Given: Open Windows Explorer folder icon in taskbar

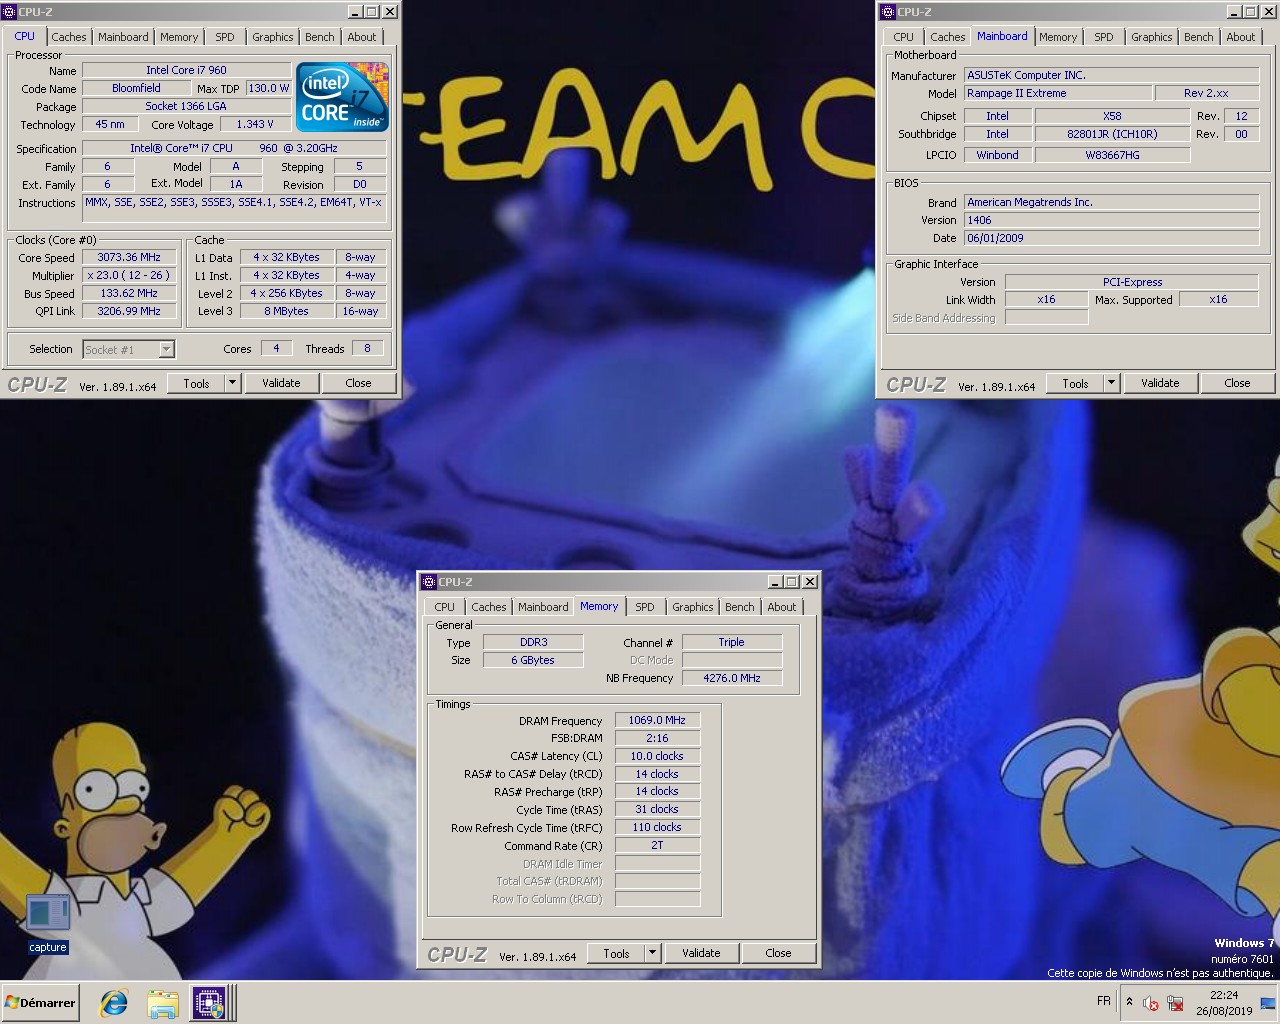Looking at the screenshot, I should (162, 1003).
